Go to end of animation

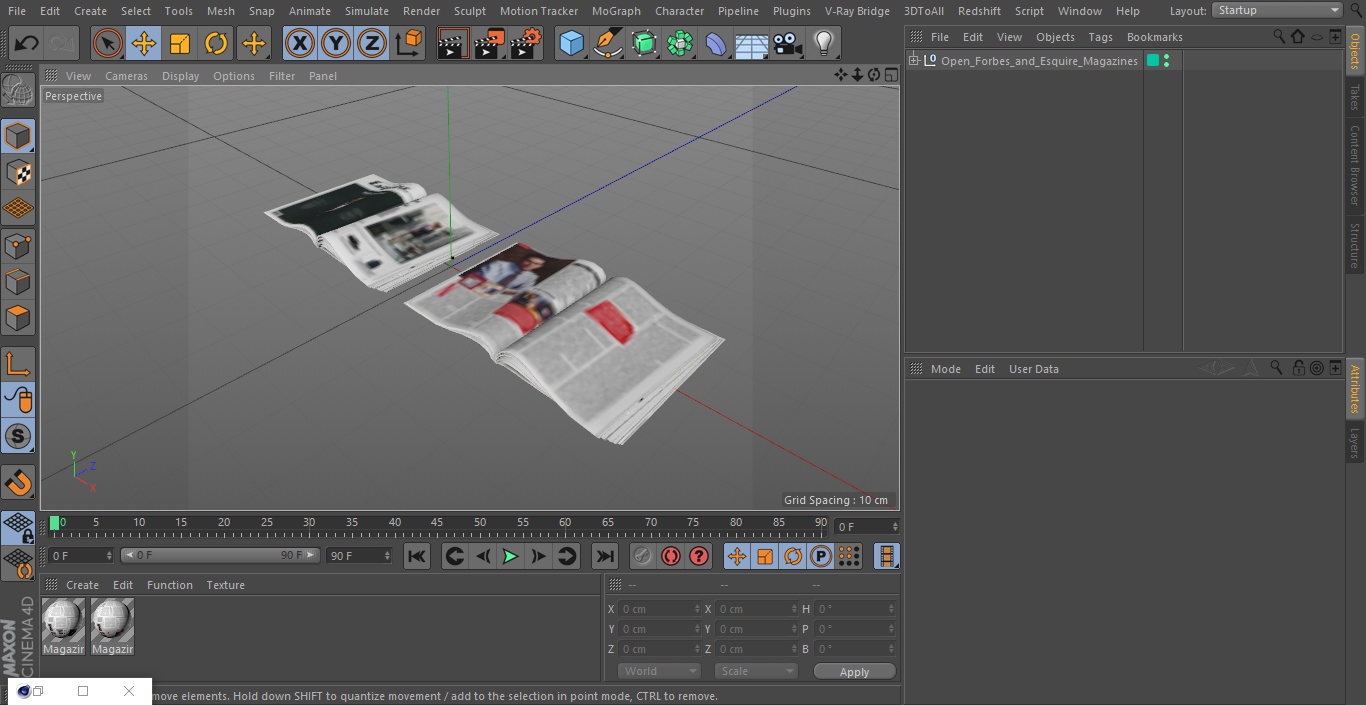pyautogui.click(x=605, y=556)
